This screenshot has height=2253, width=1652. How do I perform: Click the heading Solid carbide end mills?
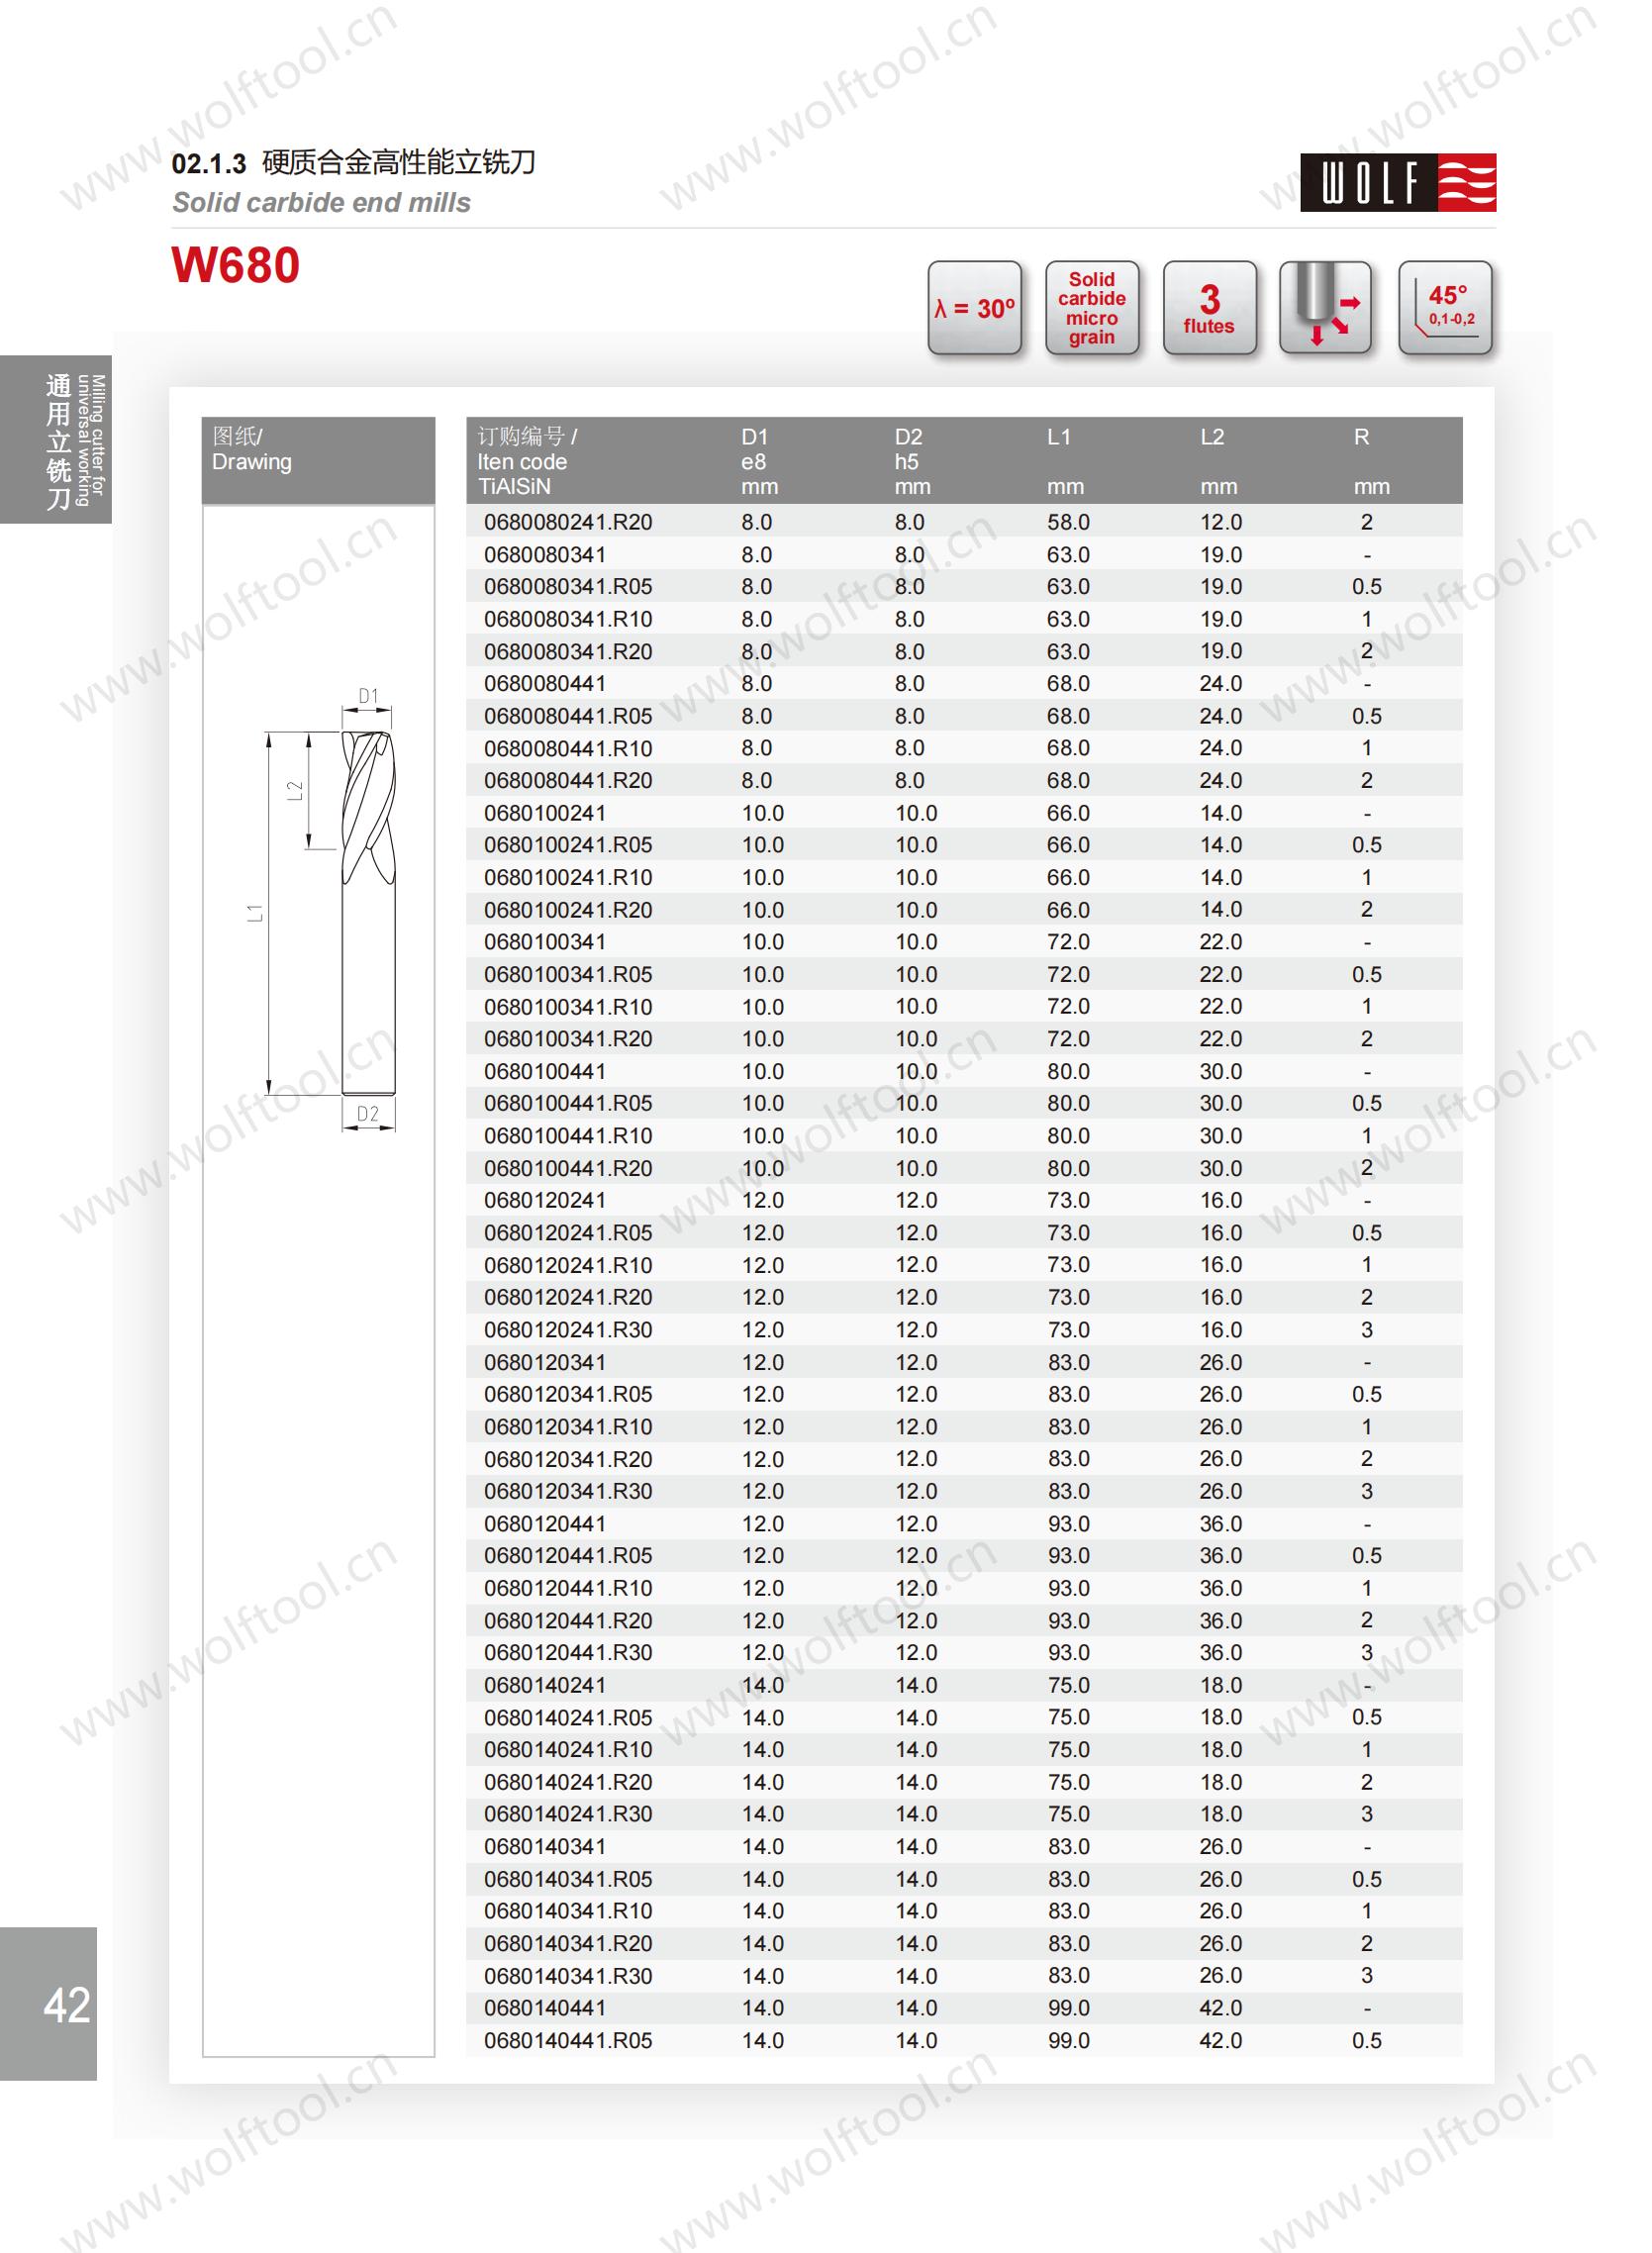click(x=321, y=203)
